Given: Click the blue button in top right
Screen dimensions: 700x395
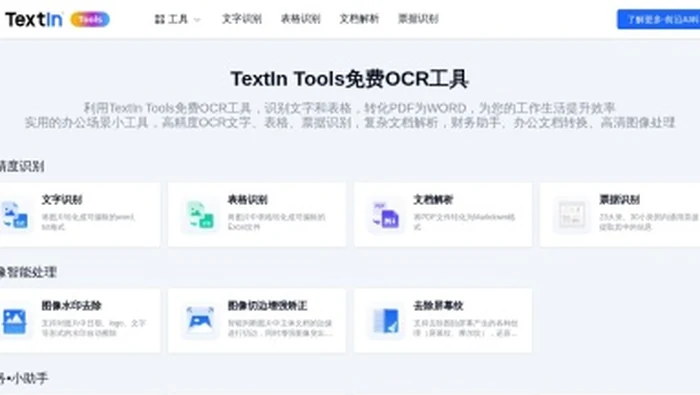Looking at the screenshot, I should point(658,19).
